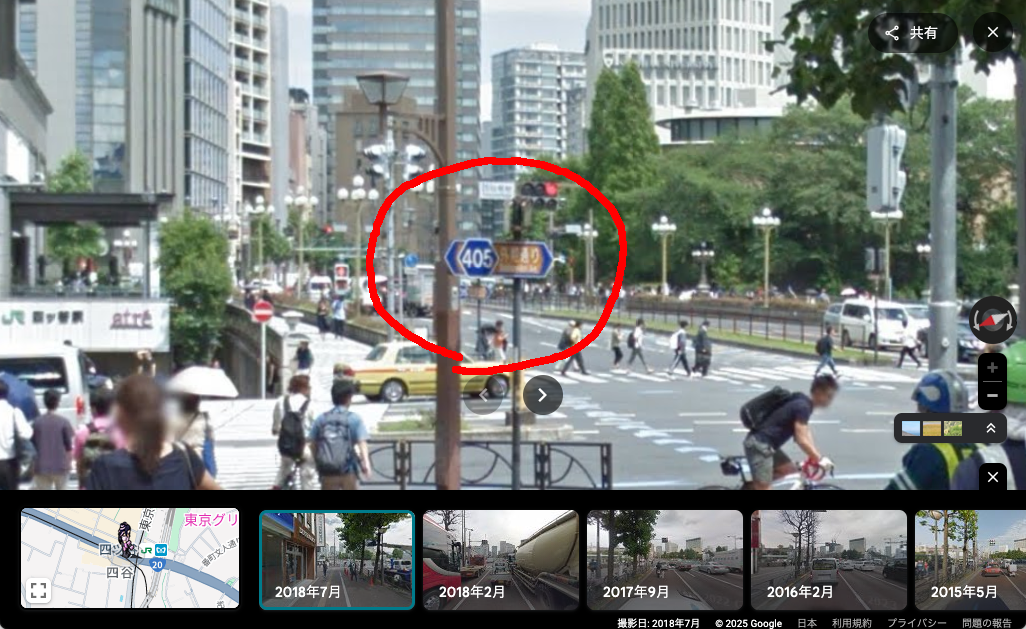Select the 2018年7月 imagery thumbnail
This screenshot has height=629, width=1026.
point(337,559)
